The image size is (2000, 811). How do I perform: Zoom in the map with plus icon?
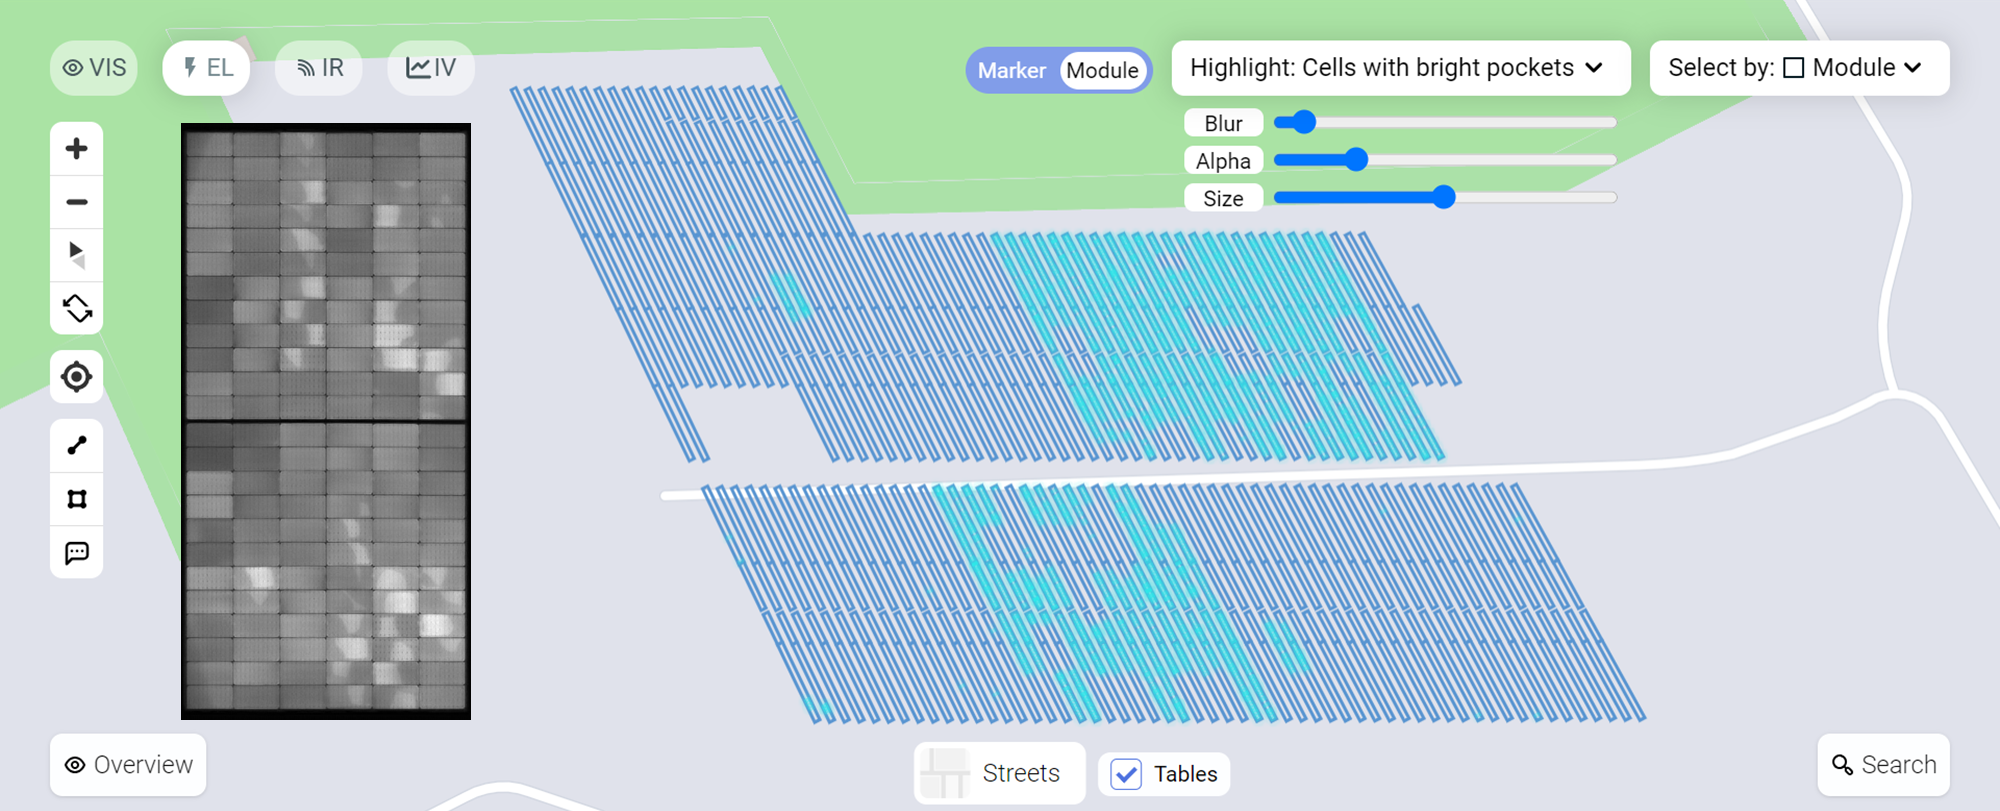[x=77, y=149]
